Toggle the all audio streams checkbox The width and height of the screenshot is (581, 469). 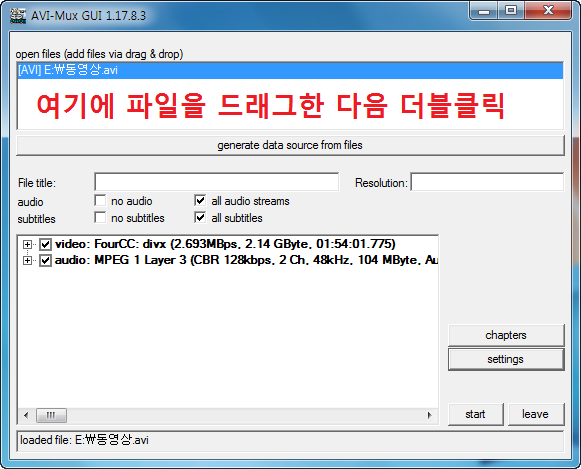[x=200, y=200]
